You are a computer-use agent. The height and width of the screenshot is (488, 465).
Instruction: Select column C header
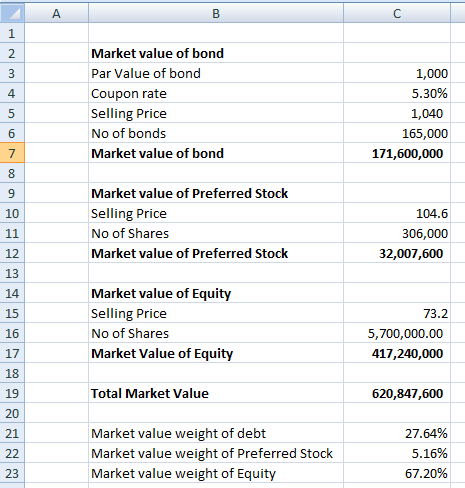[x=397, y=13]
